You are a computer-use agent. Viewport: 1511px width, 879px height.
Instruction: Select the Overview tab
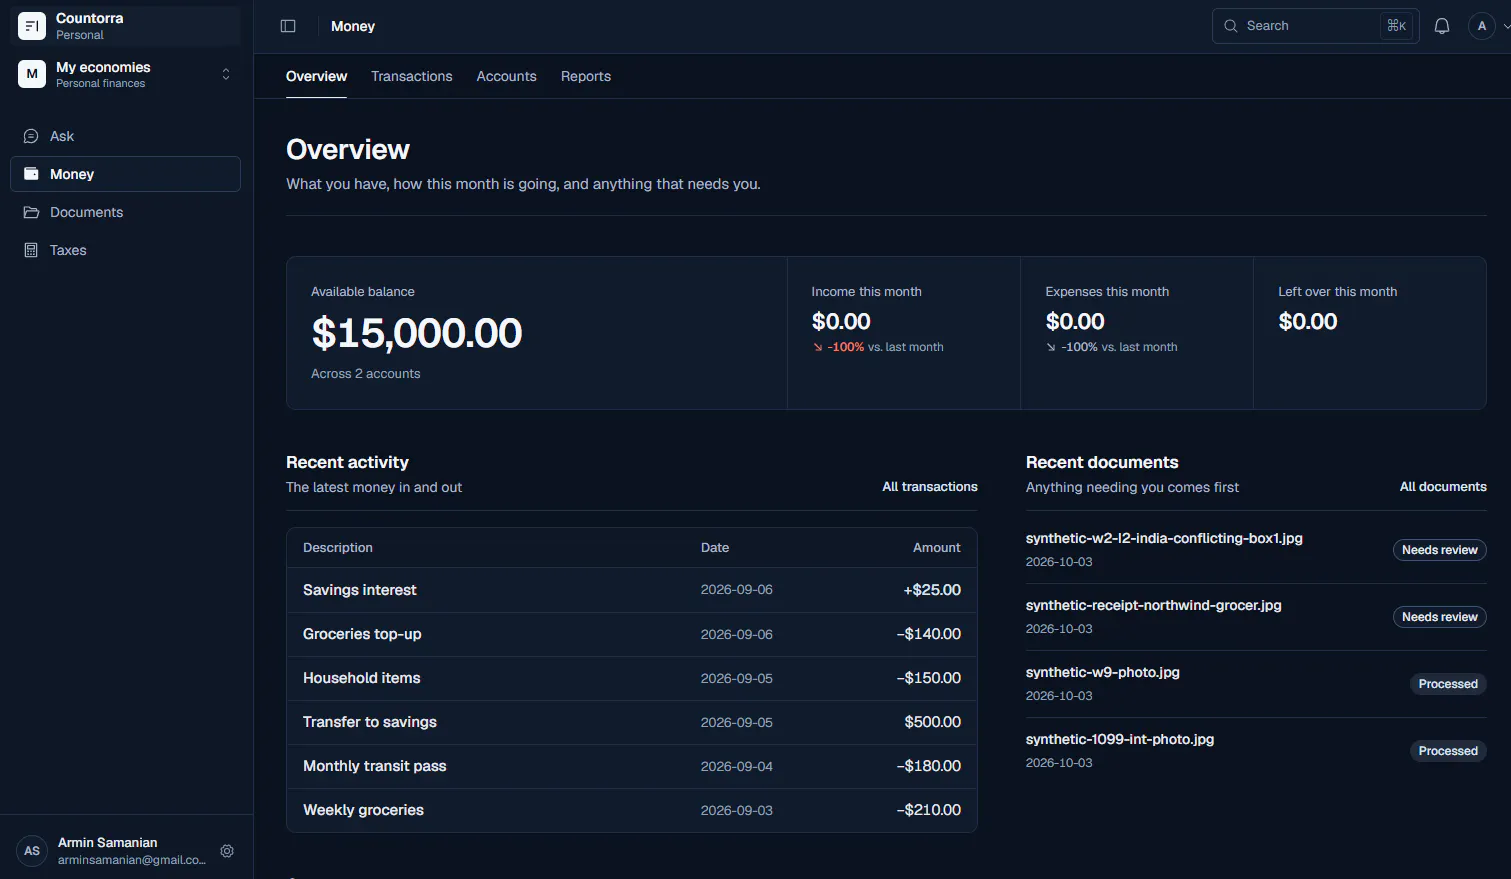[317, 76]
